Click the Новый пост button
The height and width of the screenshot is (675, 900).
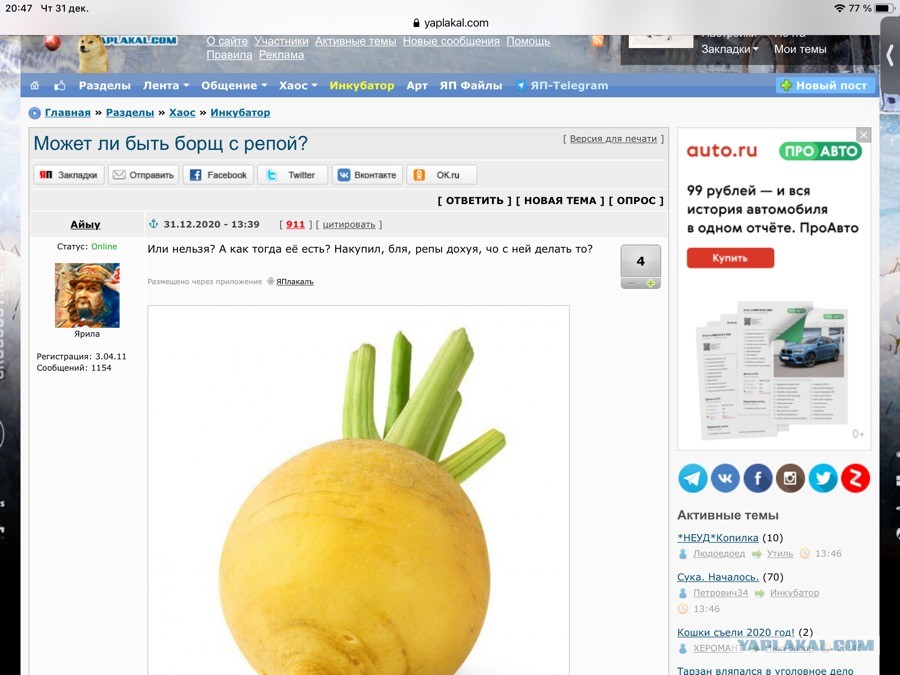click(x=825, y=86)
